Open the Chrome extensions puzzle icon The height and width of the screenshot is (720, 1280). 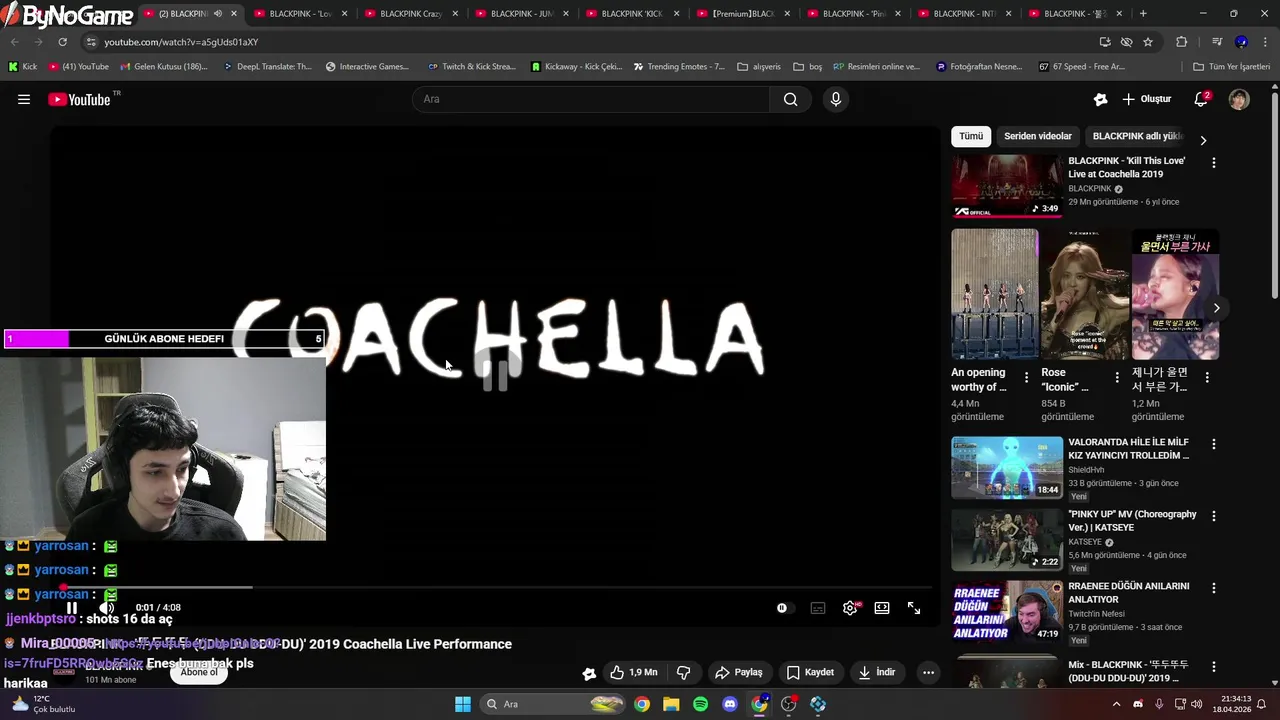pos(1182,42)
